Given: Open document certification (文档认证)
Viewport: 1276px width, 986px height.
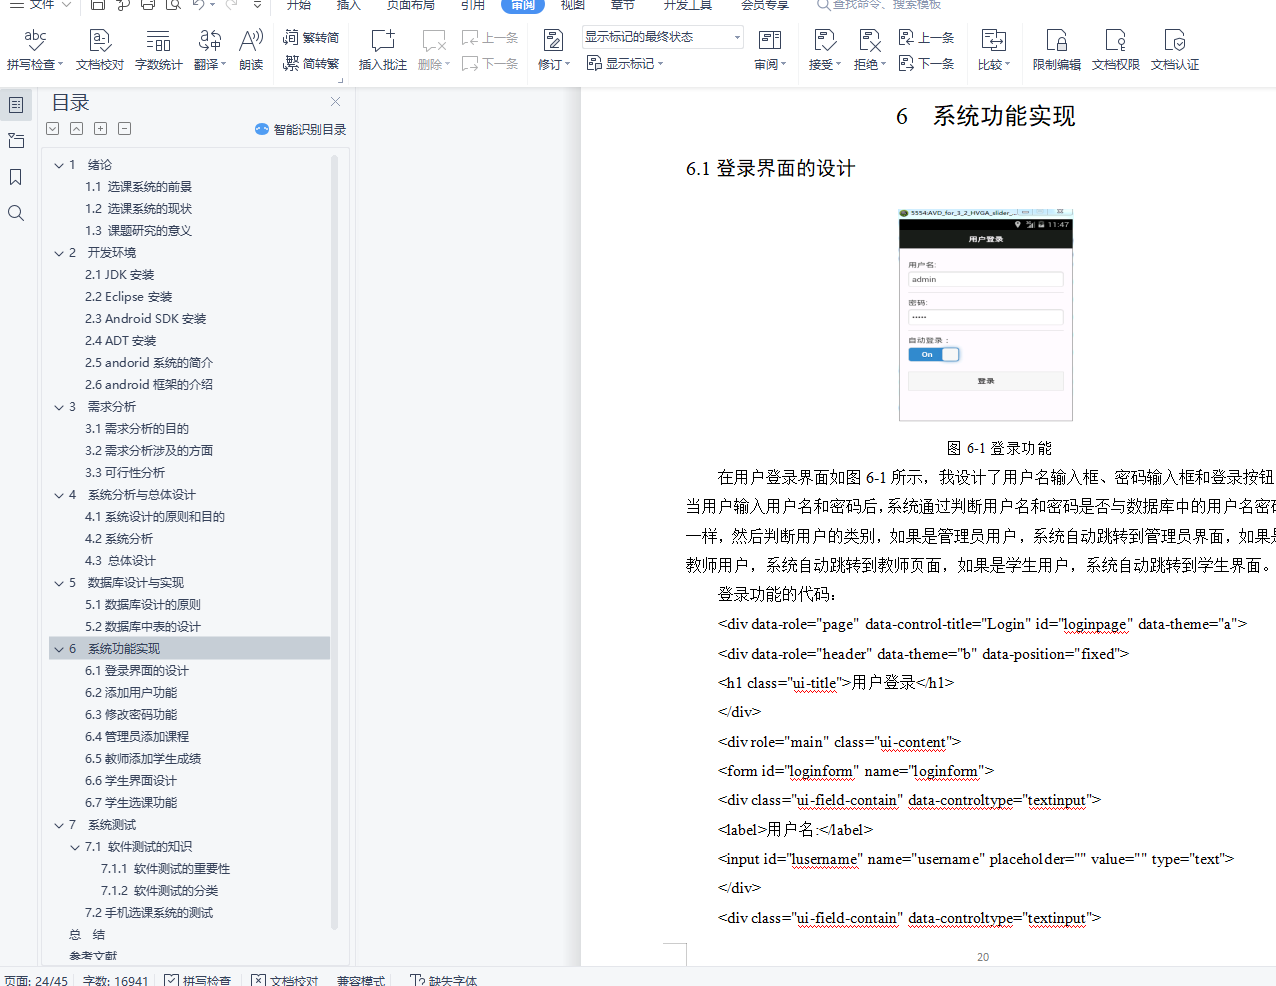Looking at the screenshot, I should click(x=1174, y=50).
